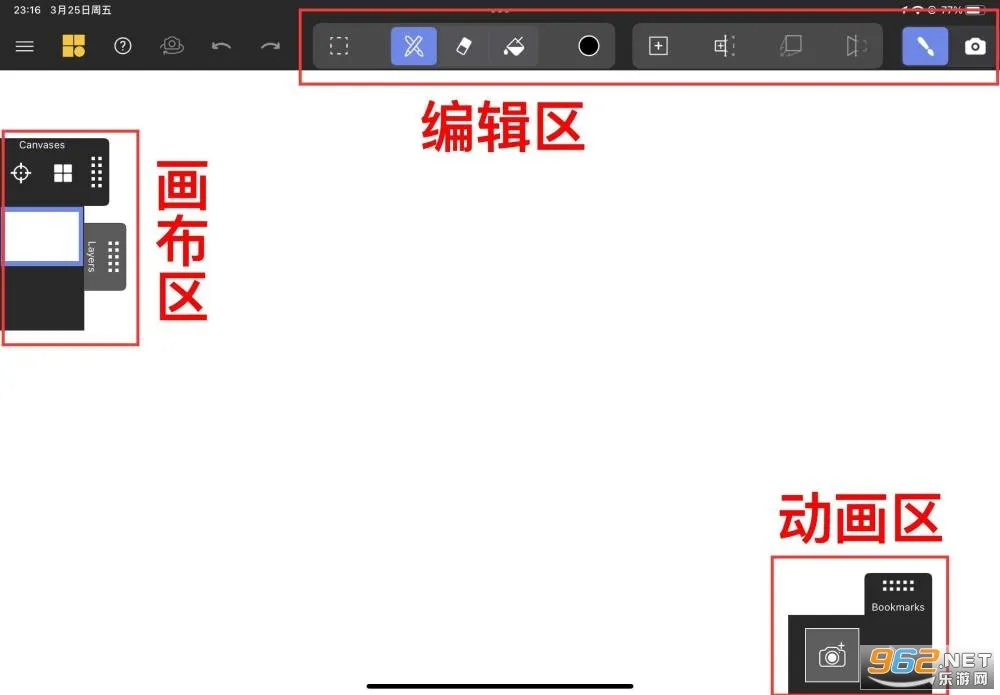This screenshot has width=1000, height=695.
Task: Open the help question mark
Action: click(x=123, y=46)
